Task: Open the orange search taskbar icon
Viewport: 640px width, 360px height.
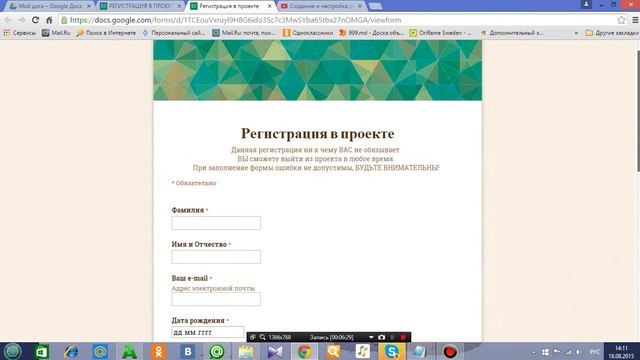Action: pyautogui.click(x=333, y=351)
